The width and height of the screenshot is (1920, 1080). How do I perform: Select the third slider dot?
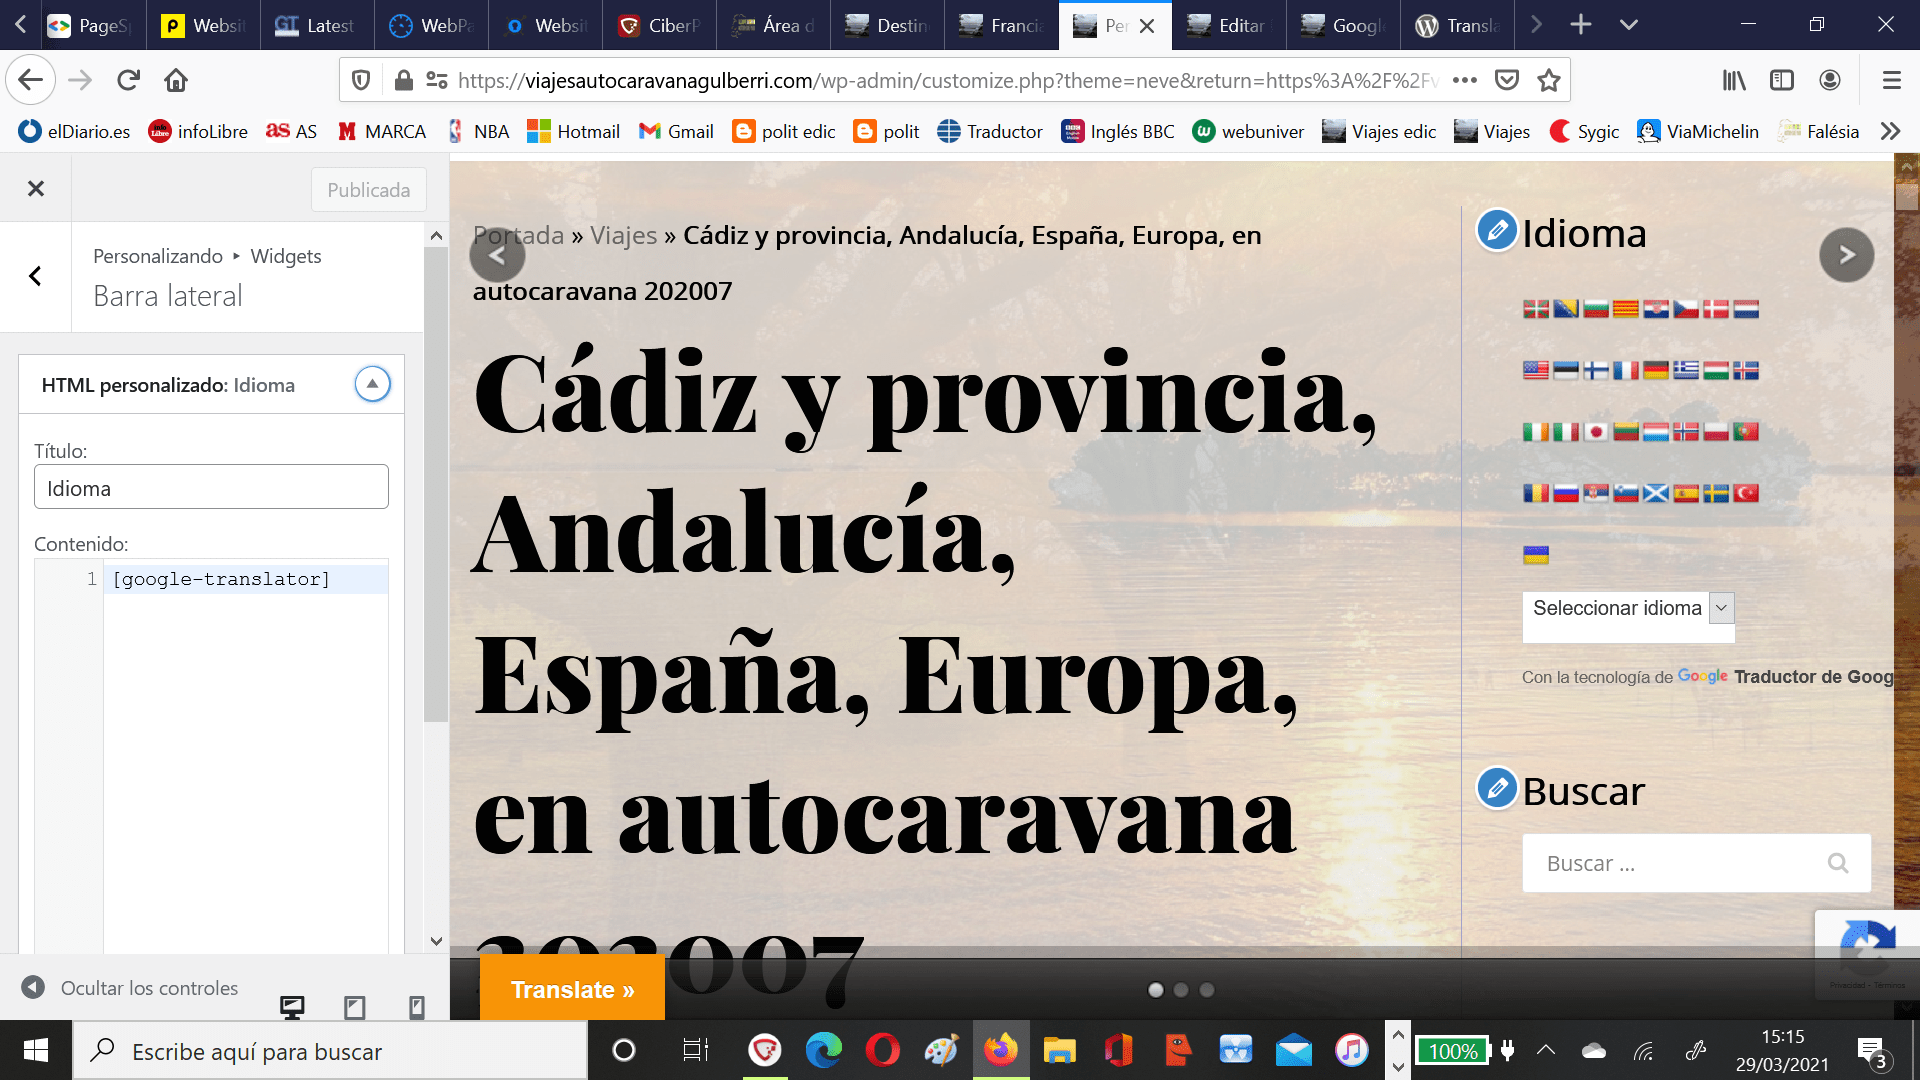point(1207,990)
